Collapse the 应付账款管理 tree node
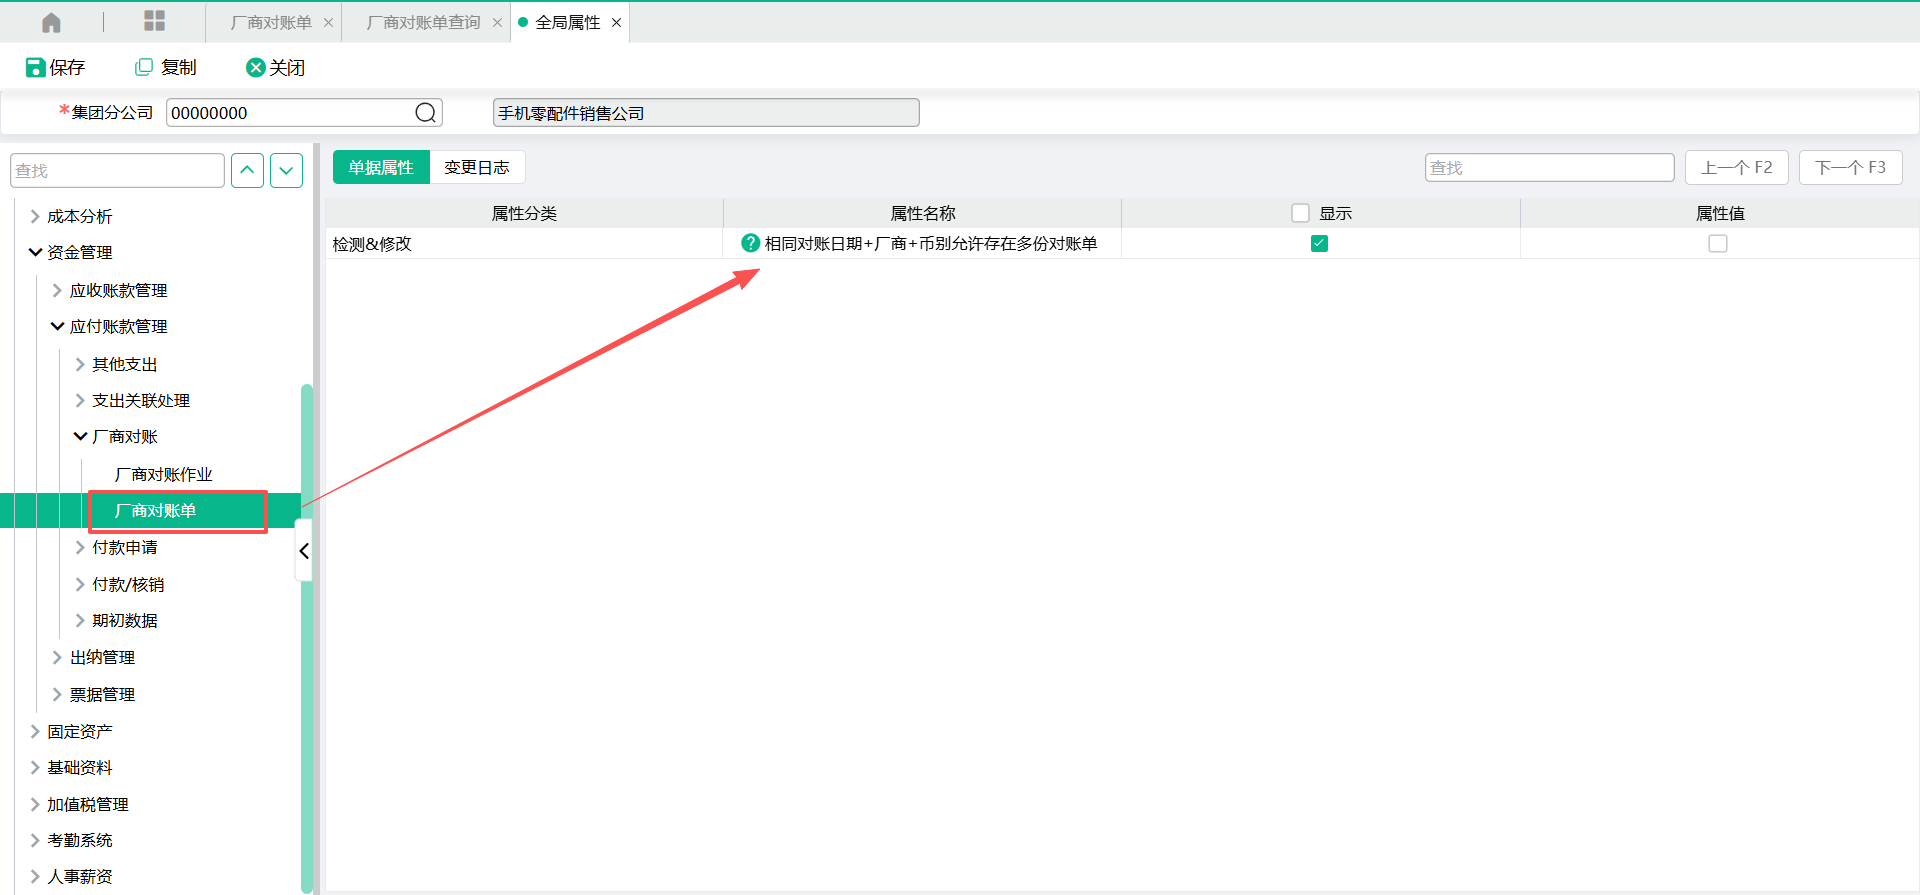This screenshot has height=895, width=1920. (58, 326)
